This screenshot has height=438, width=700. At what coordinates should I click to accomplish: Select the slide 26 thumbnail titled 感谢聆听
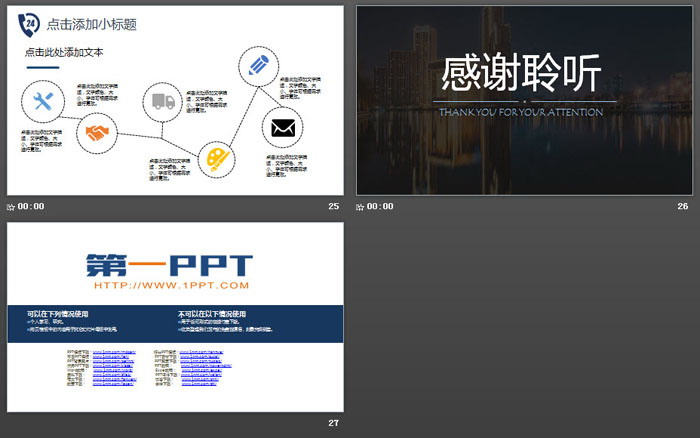[524, 100]
